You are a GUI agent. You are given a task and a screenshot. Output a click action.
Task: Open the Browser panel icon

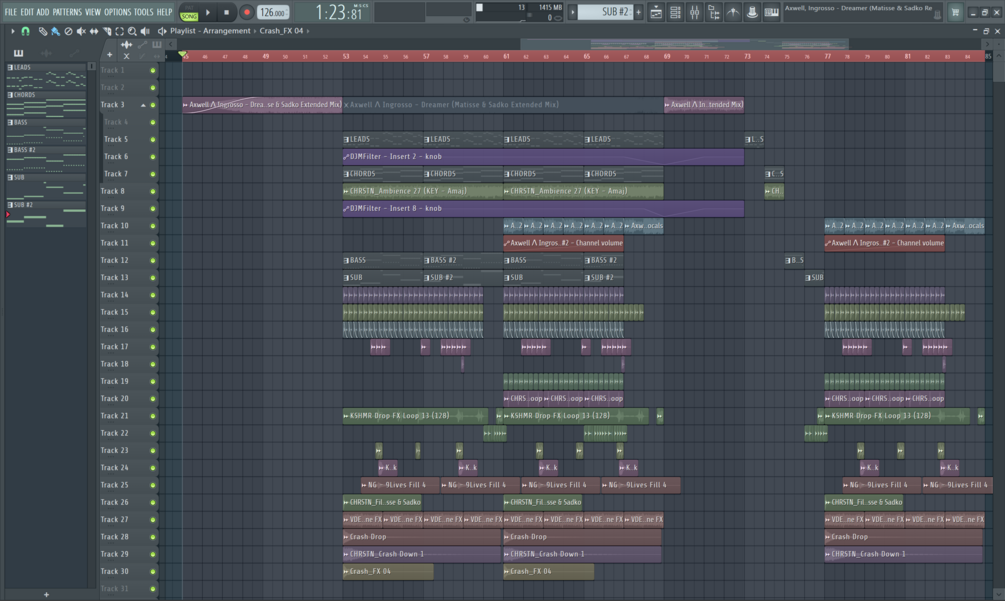click(x=713, y=12)
